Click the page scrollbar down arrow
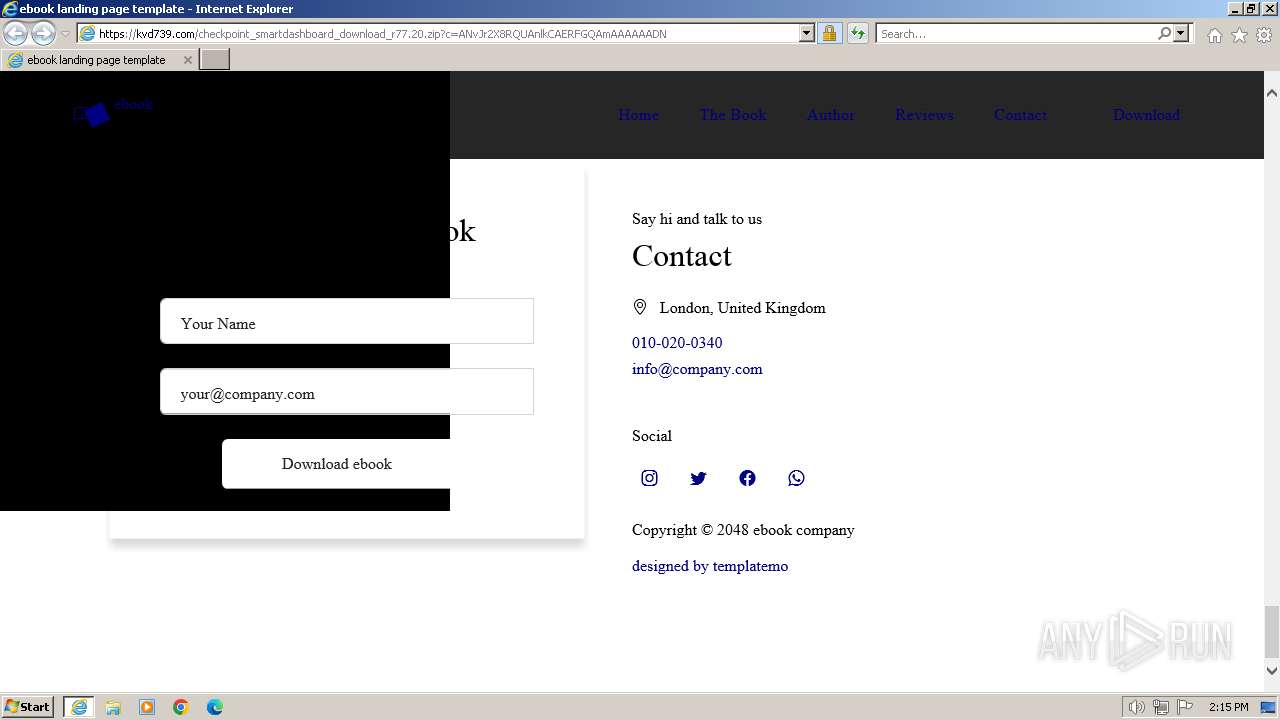 (1272, 671)
